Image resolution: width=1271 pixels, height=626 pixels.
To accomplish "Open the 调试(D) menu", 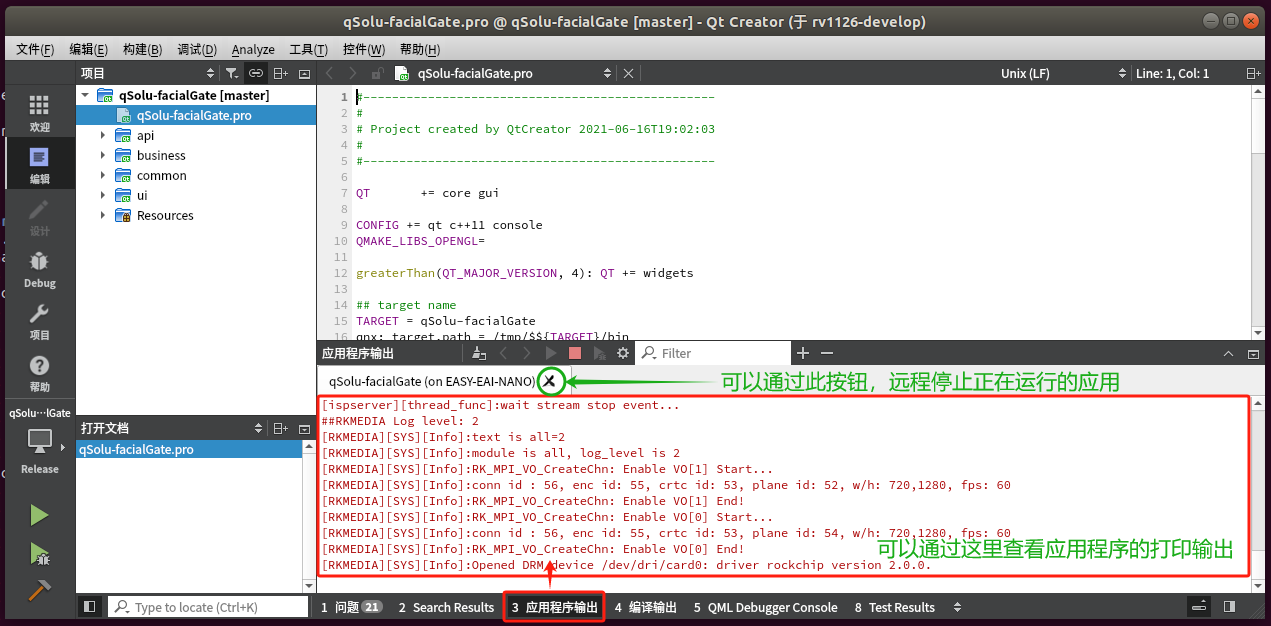I will (196, 49).
